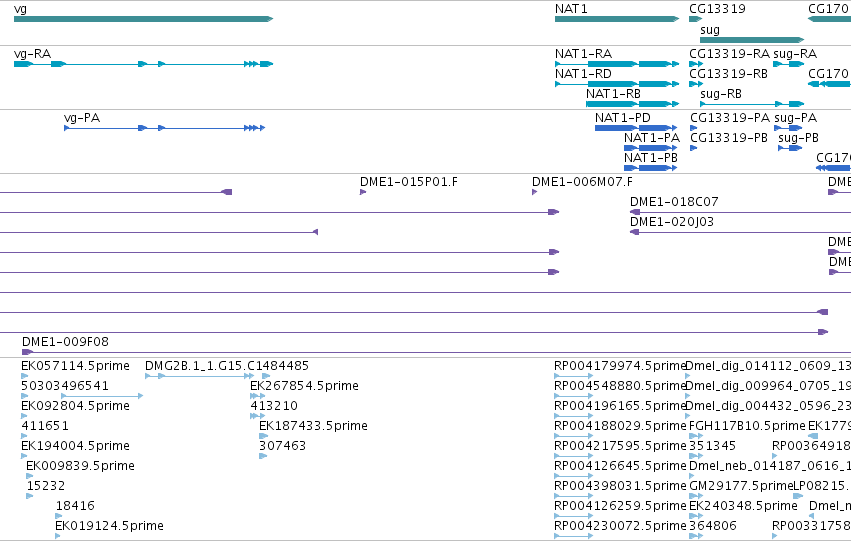The width and height of the screenshot is (851, 541).
Task: Click the CG13319 gene label
Action: [717, 9]
